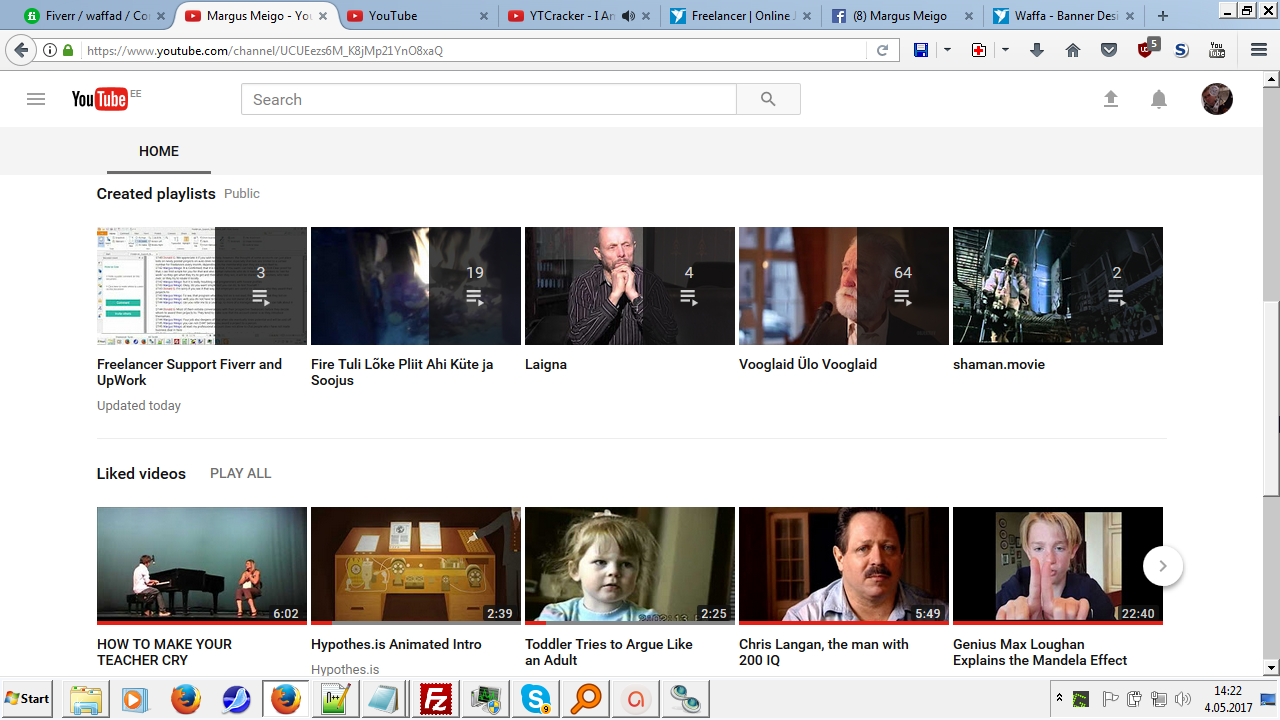Show next liked videos with arrow
This screenshot has width=1280, height=720.
pyautogui.click(x=1162, y=566)
